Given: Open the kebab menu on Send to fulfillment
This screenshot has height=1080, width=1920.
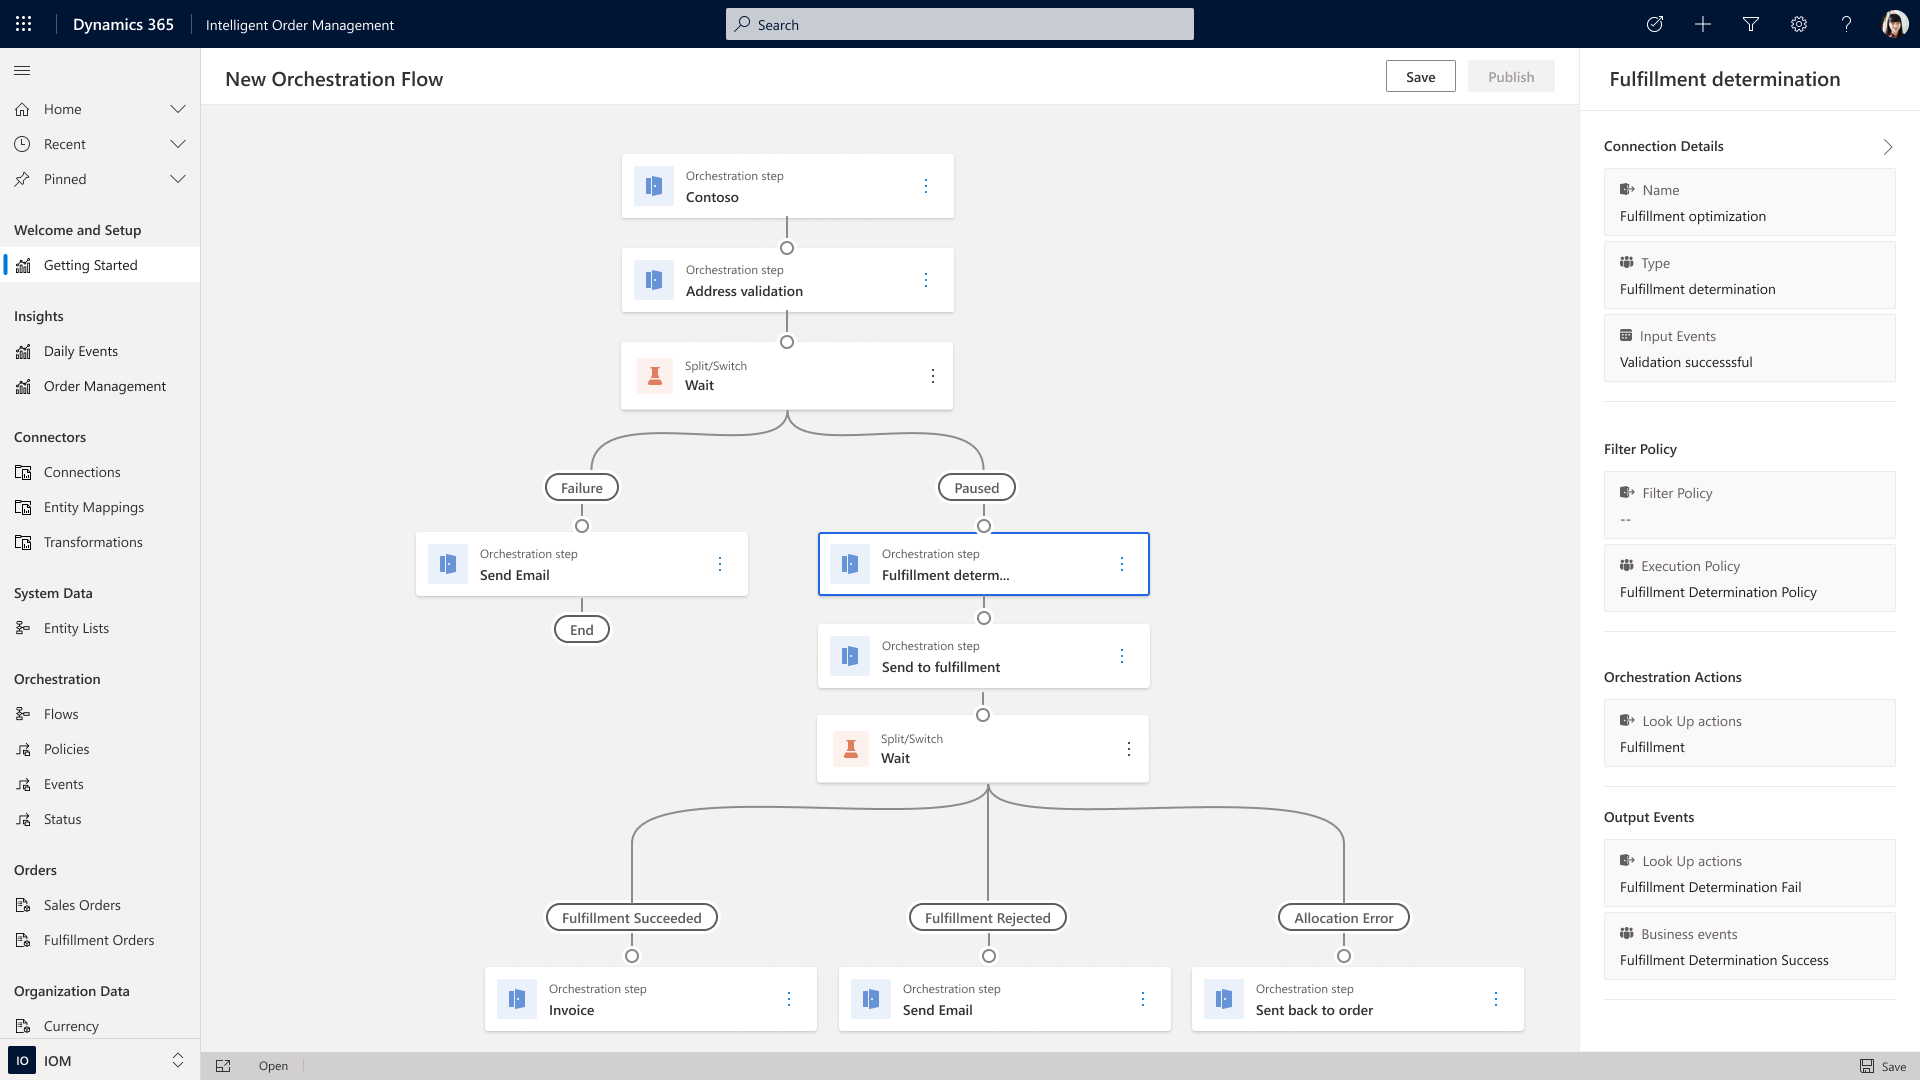Looking at the screenshot, I should coord(1122,656).
